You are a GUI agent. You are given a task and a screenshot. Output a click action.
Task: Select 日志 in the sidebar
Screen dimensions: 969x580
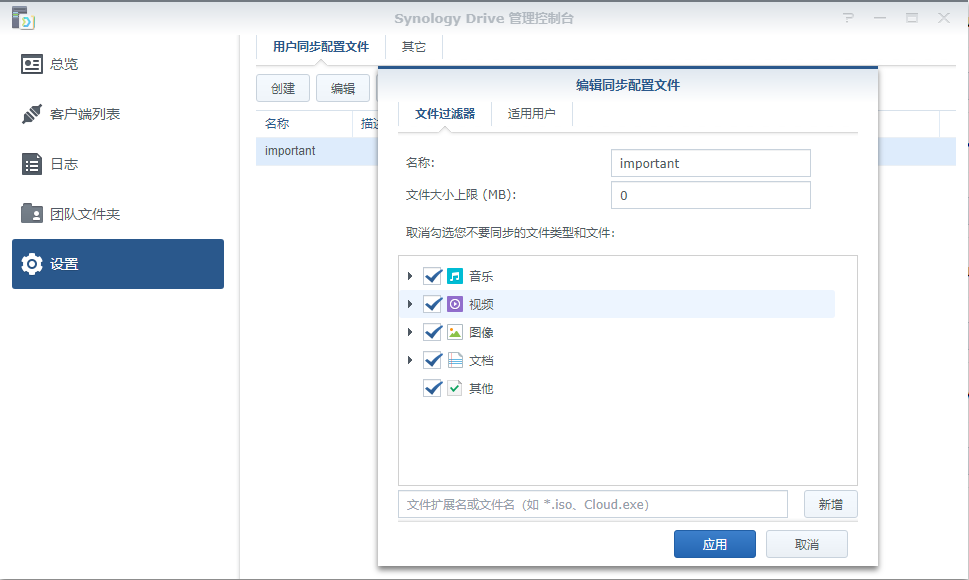click(118, 164)
